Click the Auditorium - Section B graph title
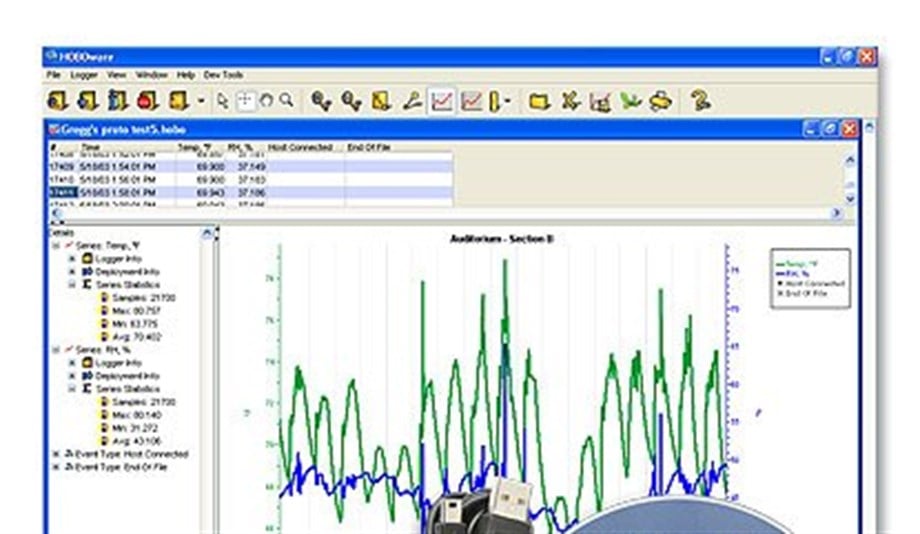Image resolution: width=920 pixels, height=534 pixels. pyautogui.click(x=515, y=239)
